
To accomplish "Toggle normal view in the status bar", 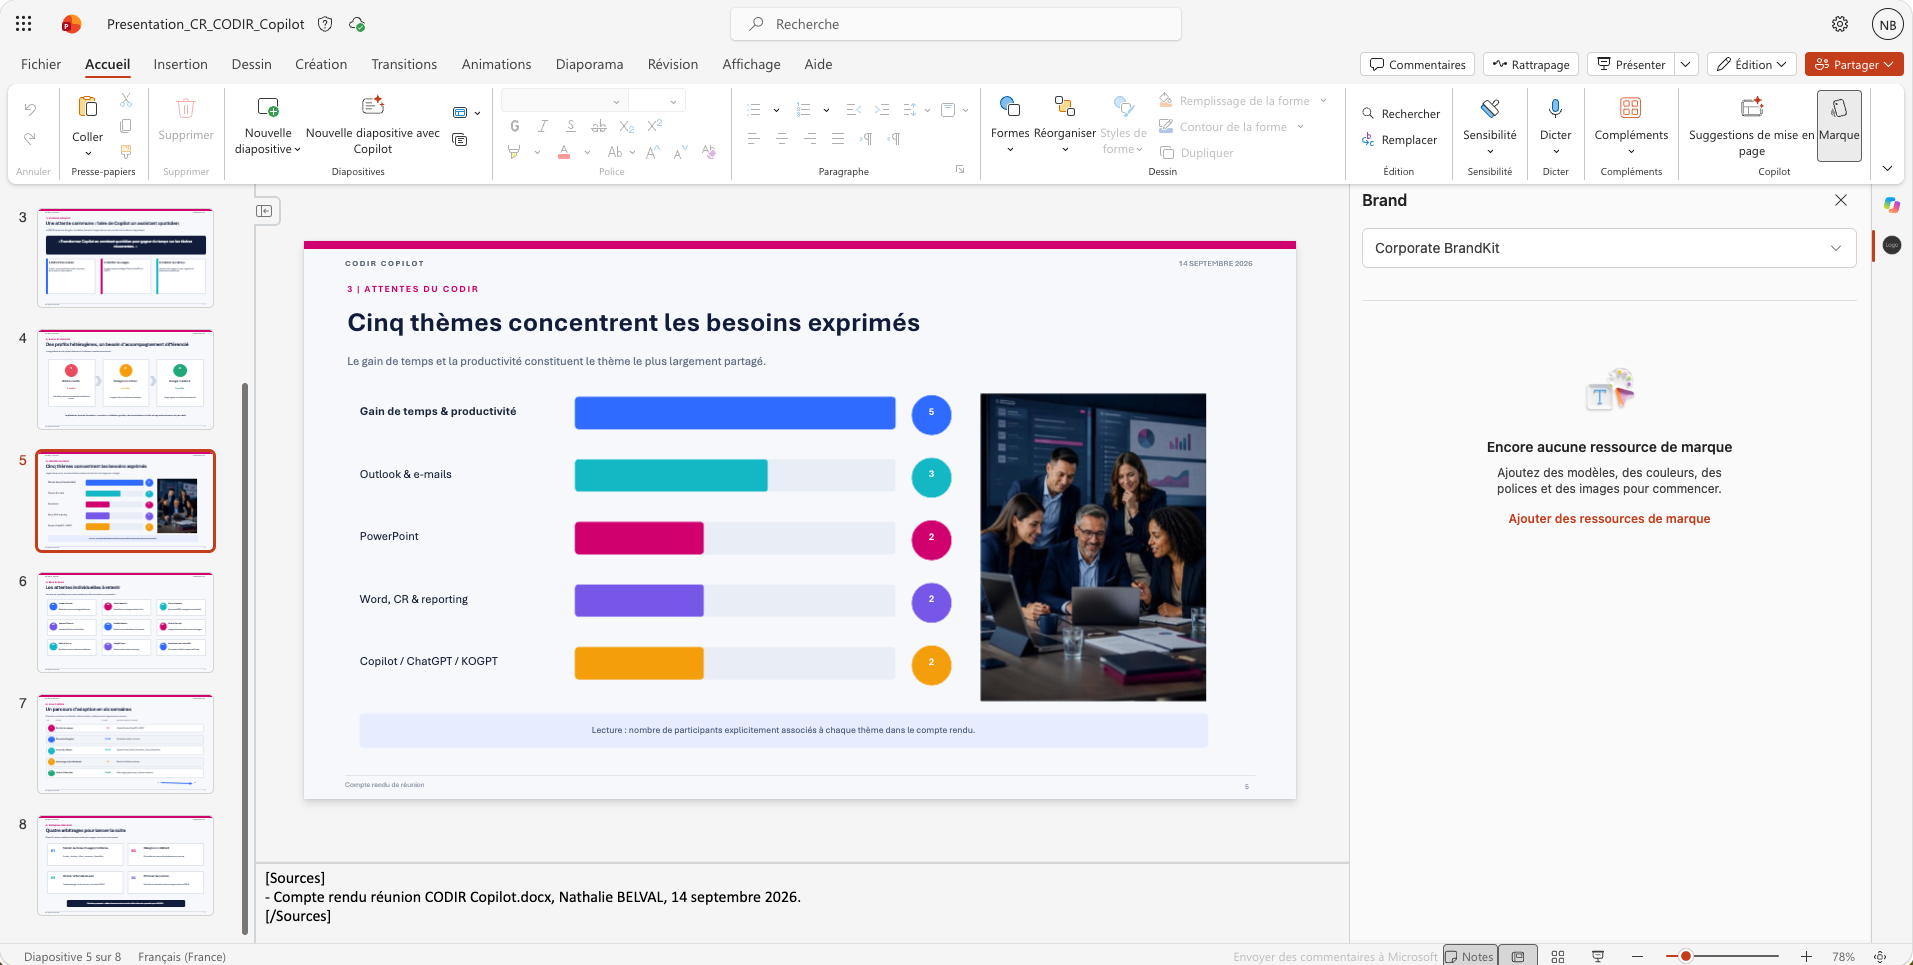I will pyautogui.click(x=1518, y=957).
